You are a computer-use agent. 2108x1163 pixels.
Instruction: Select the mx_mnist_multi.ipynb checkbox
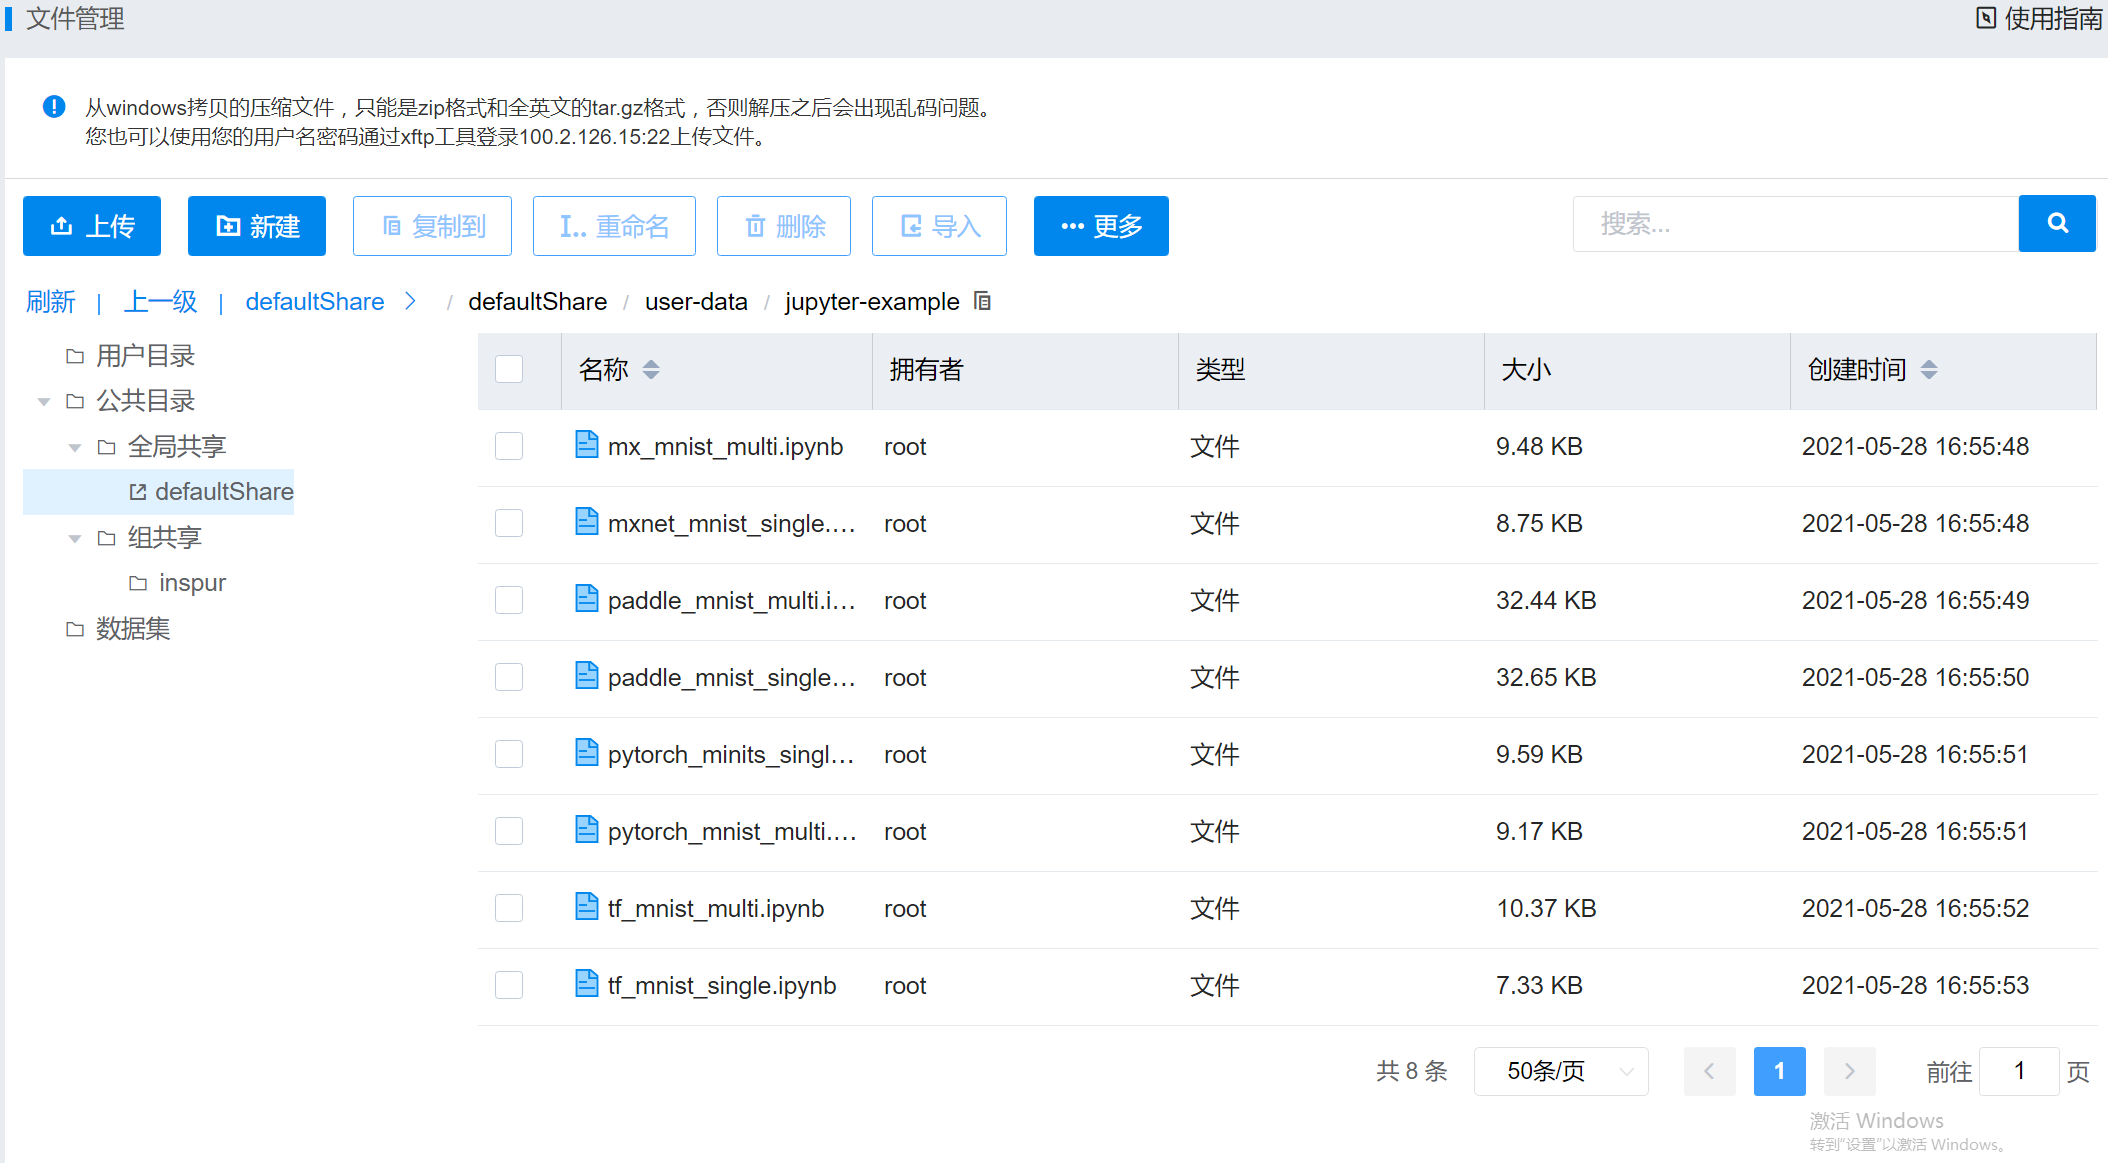509,446
